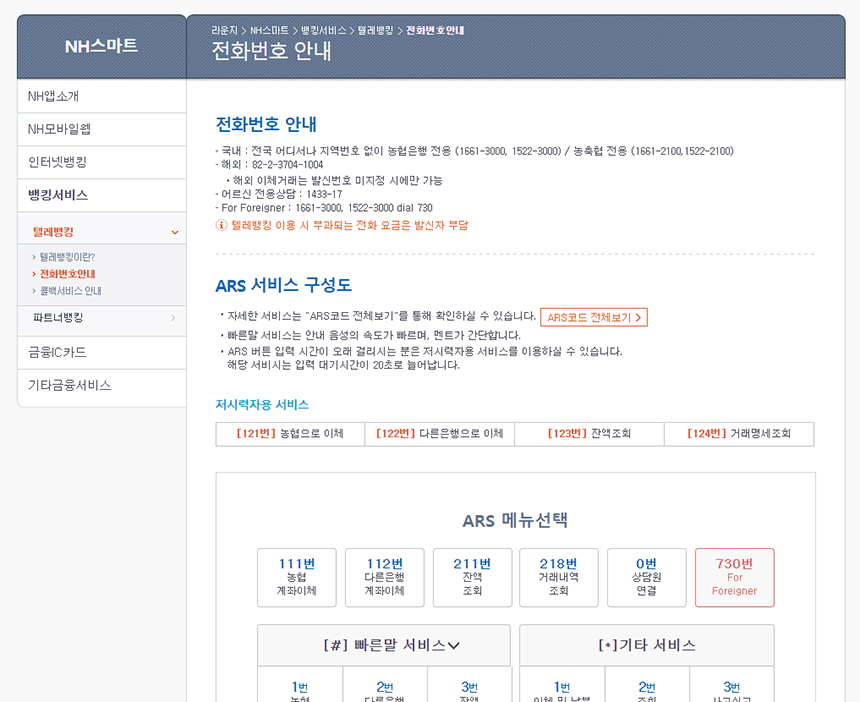Click 전화번호안내 in the breadcrumb
The width and height of the screenshot is (860, 702).
[x=435, y=31]
